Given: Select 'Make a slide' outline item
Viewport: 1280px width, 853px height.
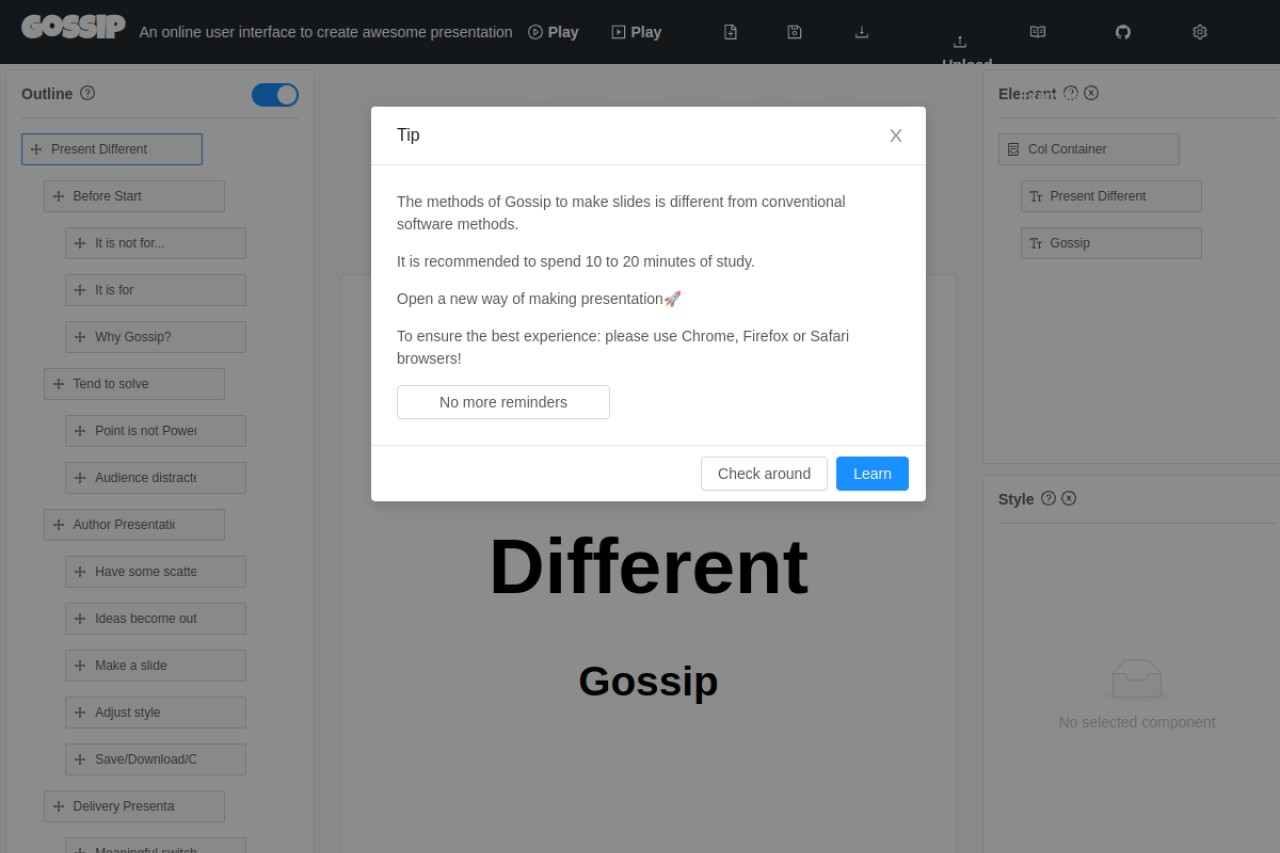Looking at the screenshot, I should (156, 666).
